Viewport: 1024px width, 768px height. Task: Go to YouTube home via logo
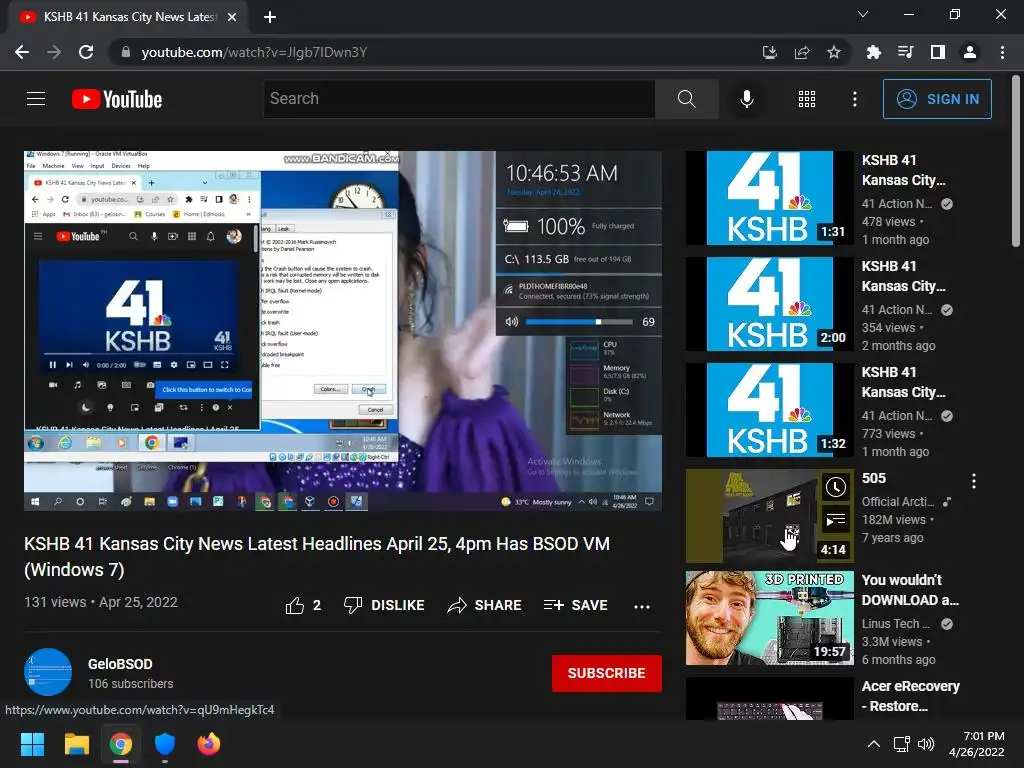pos(117,99)
